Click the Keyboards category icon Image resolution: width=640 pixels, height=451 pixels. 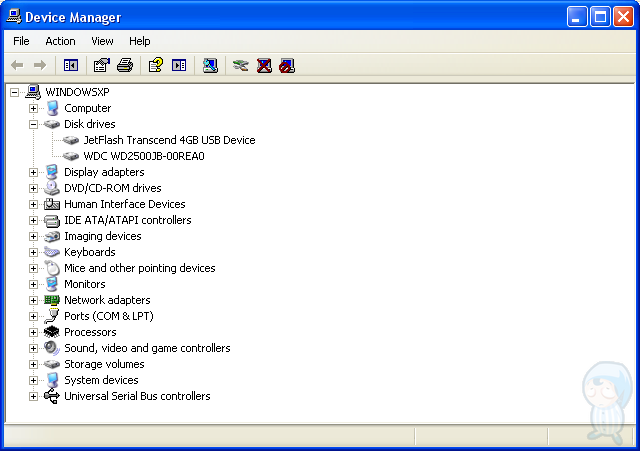52,252
